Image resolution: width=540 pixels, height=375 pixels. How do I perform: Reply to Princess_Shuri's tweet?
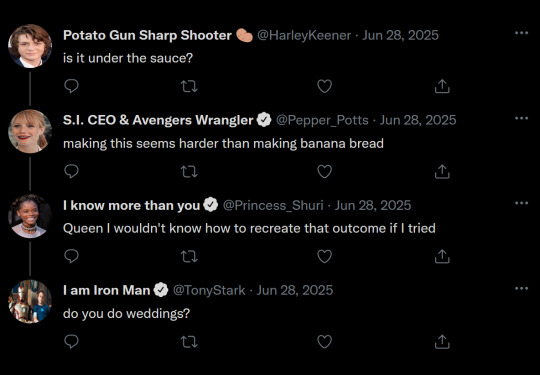coord(71,256)
